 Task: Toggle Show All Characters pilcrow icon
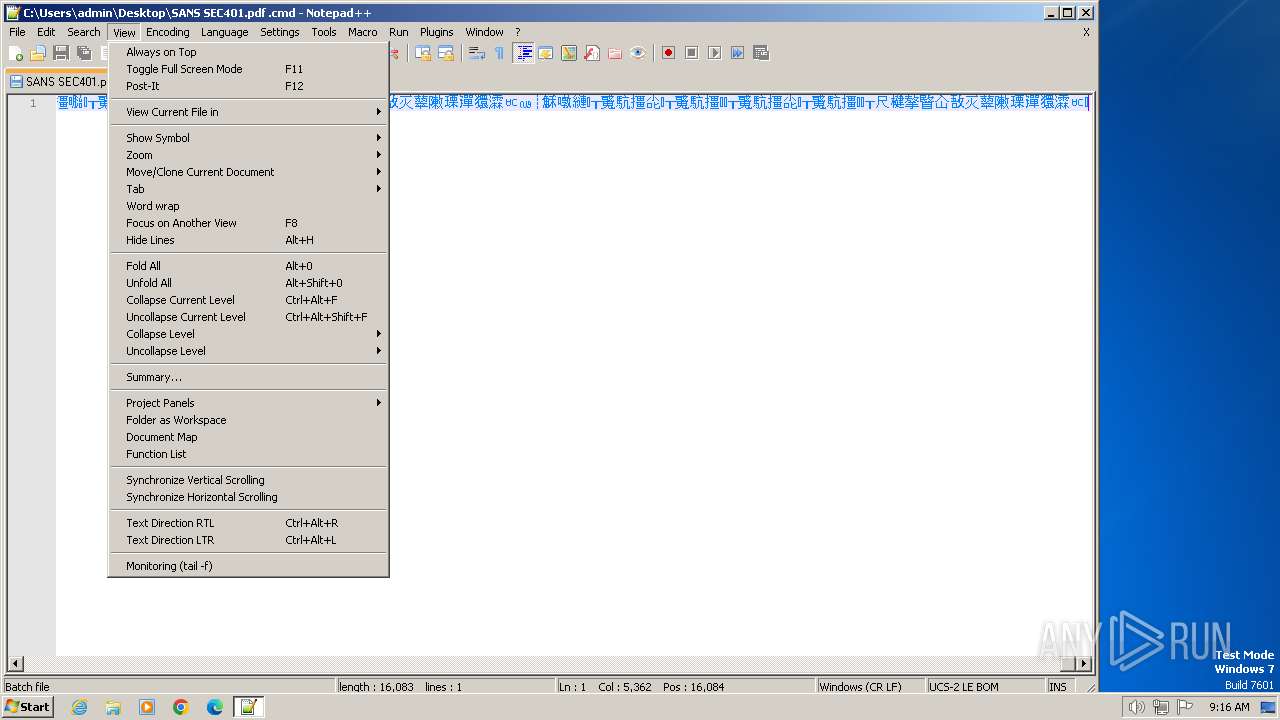499,53
